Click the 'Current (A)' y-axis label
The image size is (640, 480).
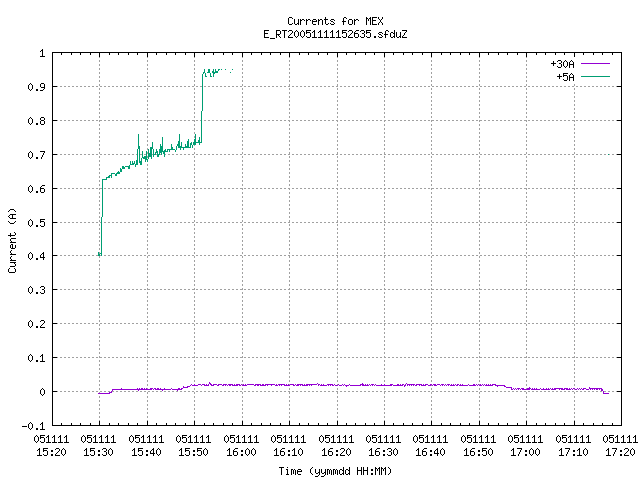pyautogui.click(x=12, y=240)
